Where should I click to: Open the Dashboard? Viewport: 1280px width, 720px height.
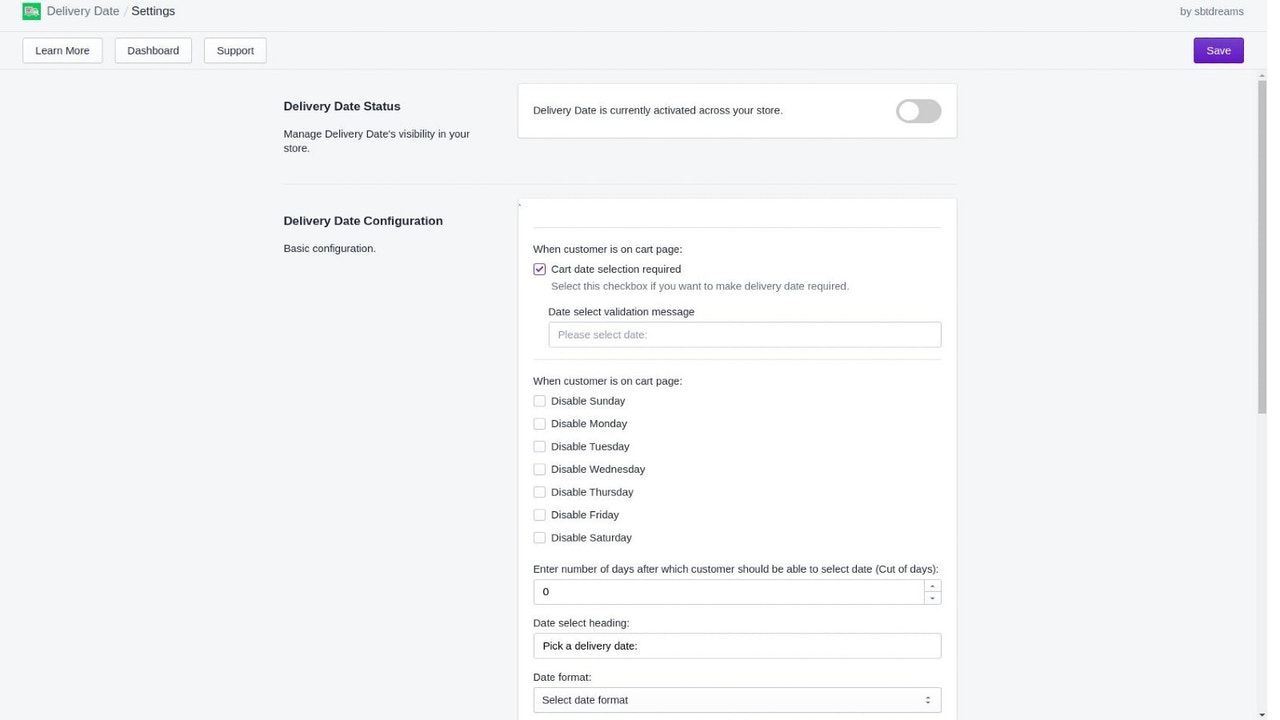point(152,50)
